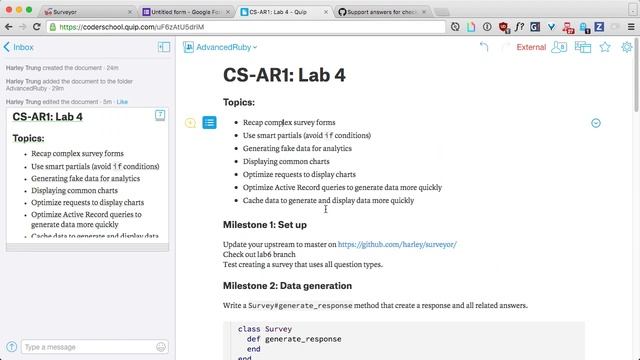This screenshot has width=640, height=360.
Task: Switch to Untitled form Google Forms tab
Action: pyautogui.click(x=186, y=12)
